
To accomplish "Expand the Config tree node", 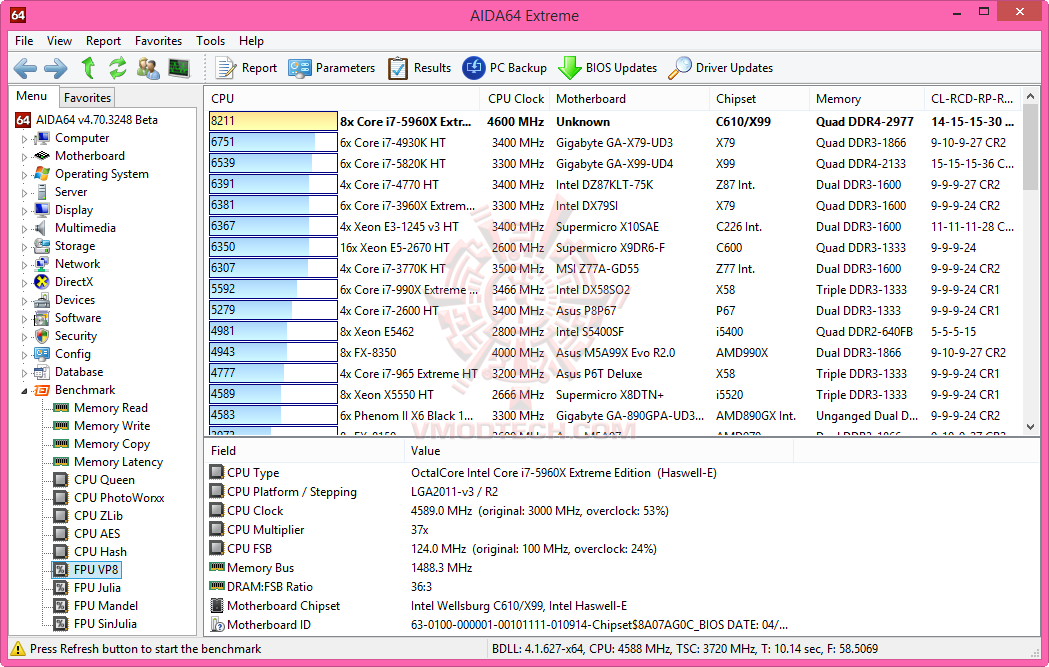I will tap(25, 355).
